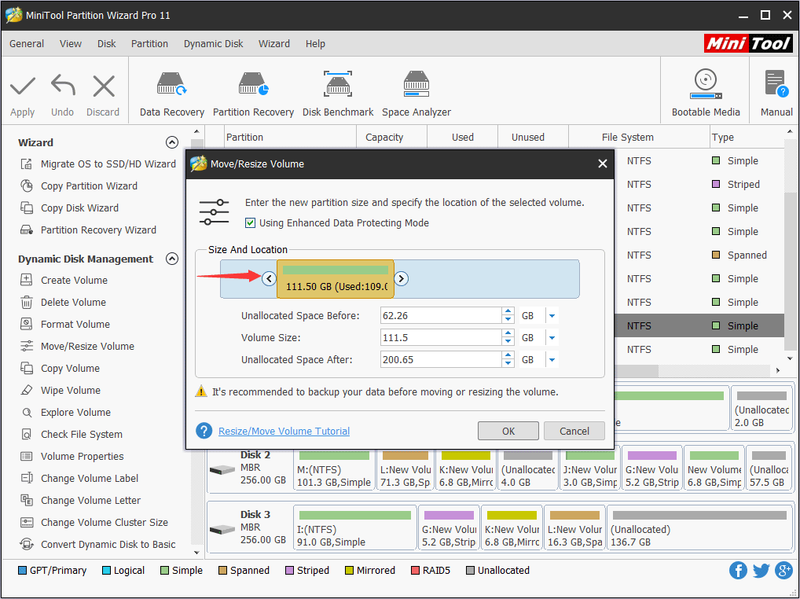Click the Volume Size spinner
The width and height of the screenshot is (800, 599).
[508, 338]
